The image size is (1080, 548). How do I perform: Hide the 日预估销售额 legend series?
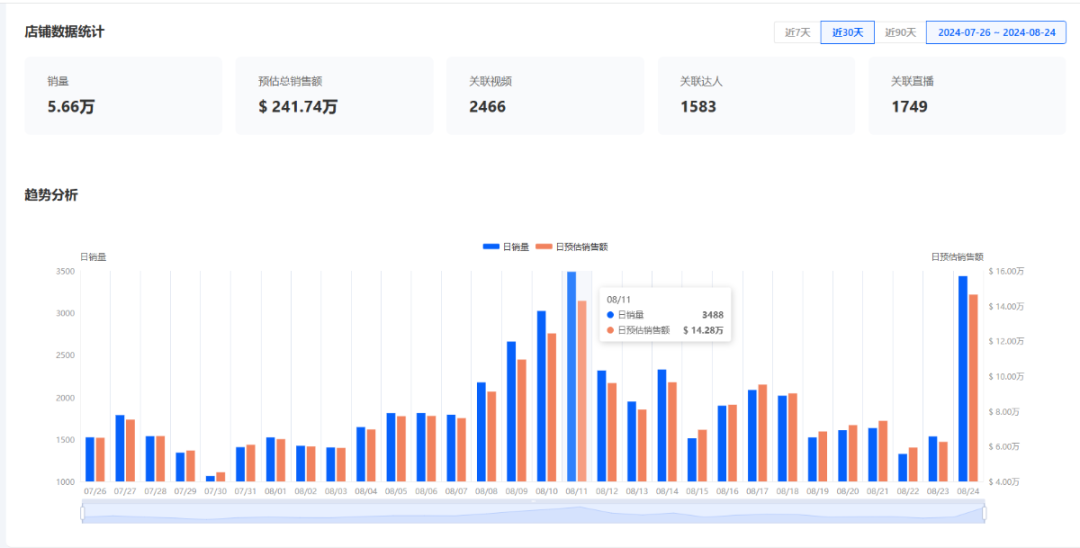tap(572, 246)
